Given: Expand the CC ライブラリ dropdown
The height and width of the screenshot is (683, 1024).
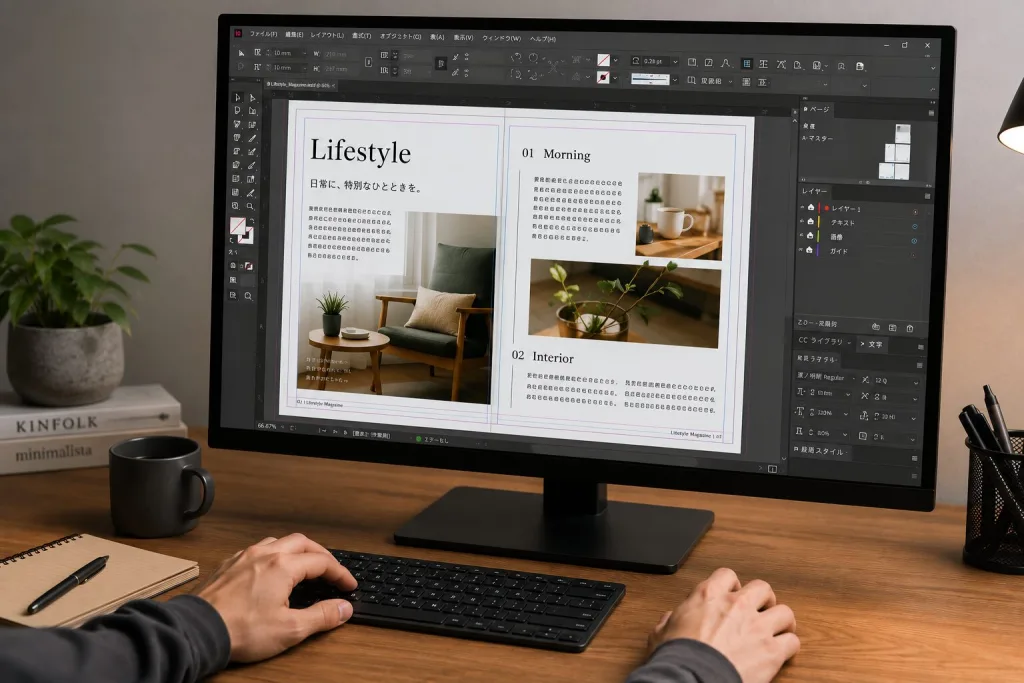Looking at the screenshot, I should click(849, 343).
